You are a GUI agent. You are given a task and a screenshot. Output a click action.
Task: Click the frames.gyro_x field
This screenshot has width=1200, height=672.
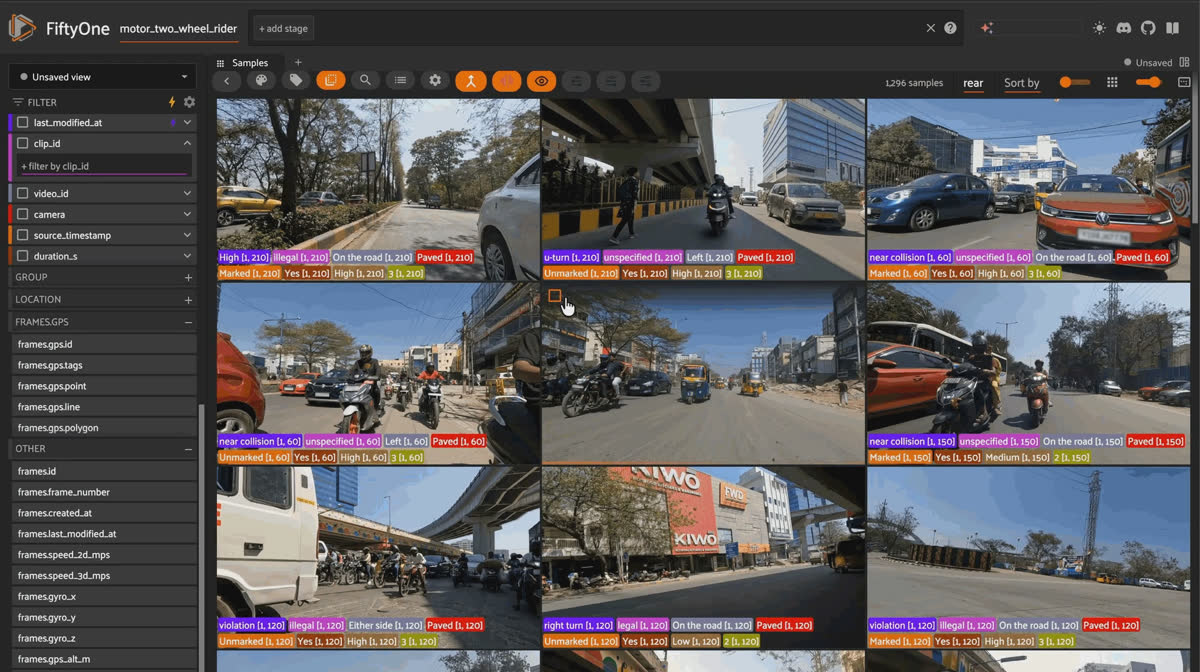point(105,597)
